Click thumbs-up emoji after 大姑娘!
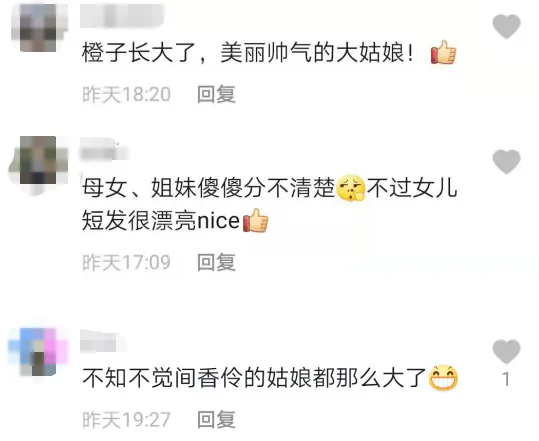539x441 pixels. pyautogui.click(x=443, y=52)
